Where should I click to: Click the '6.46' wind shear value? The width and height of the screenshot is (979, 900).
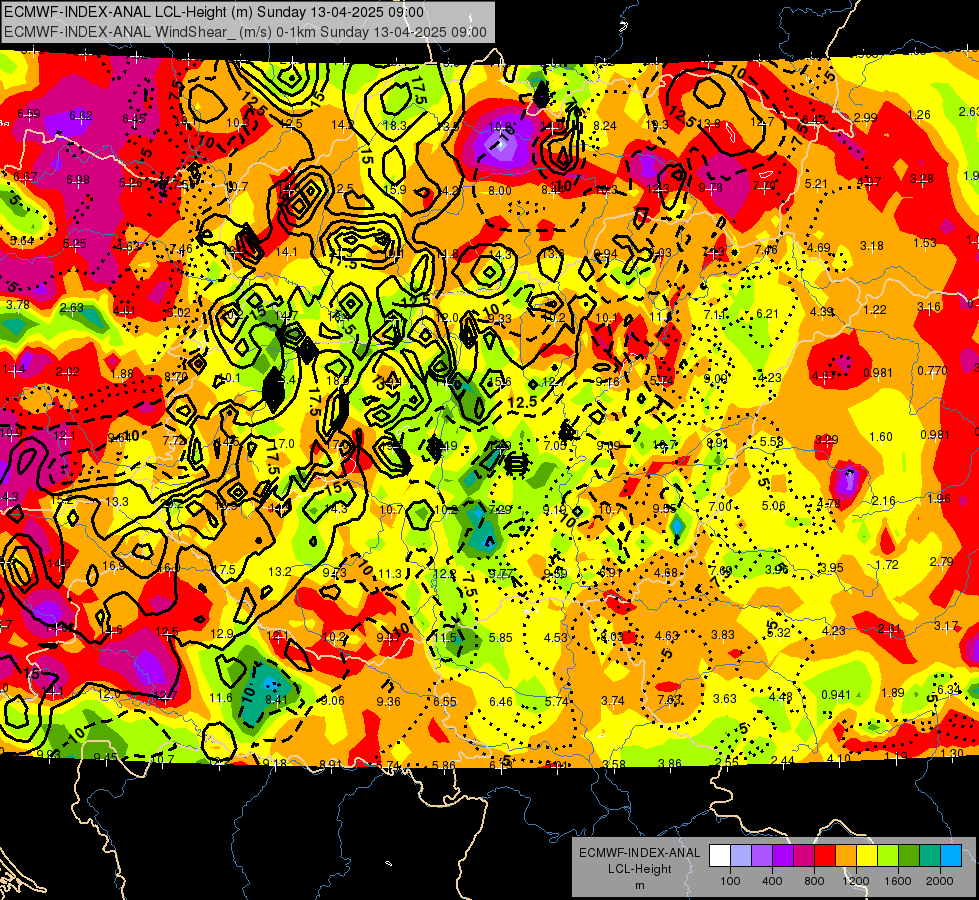click(x=501, y=701)
